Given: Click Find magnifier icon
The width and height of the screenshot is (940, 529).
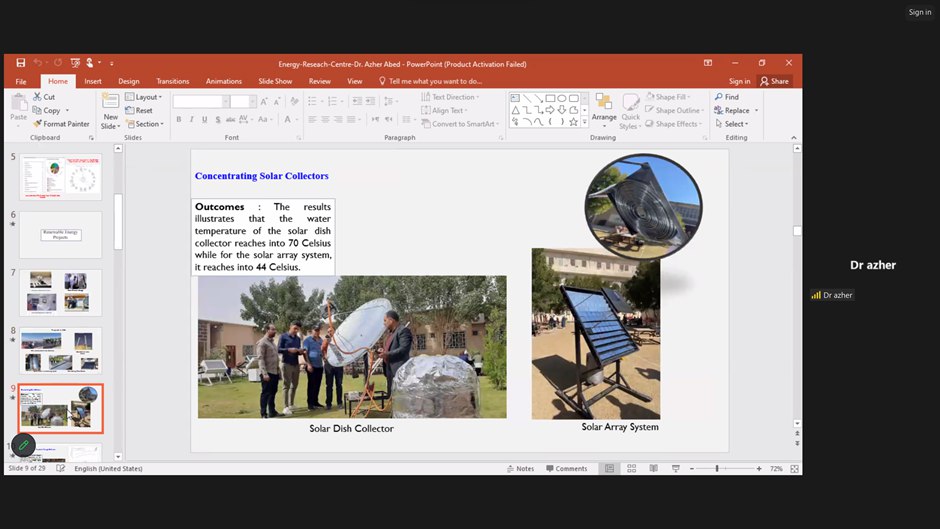Looking at the screenshot, I should pos(719,97).
